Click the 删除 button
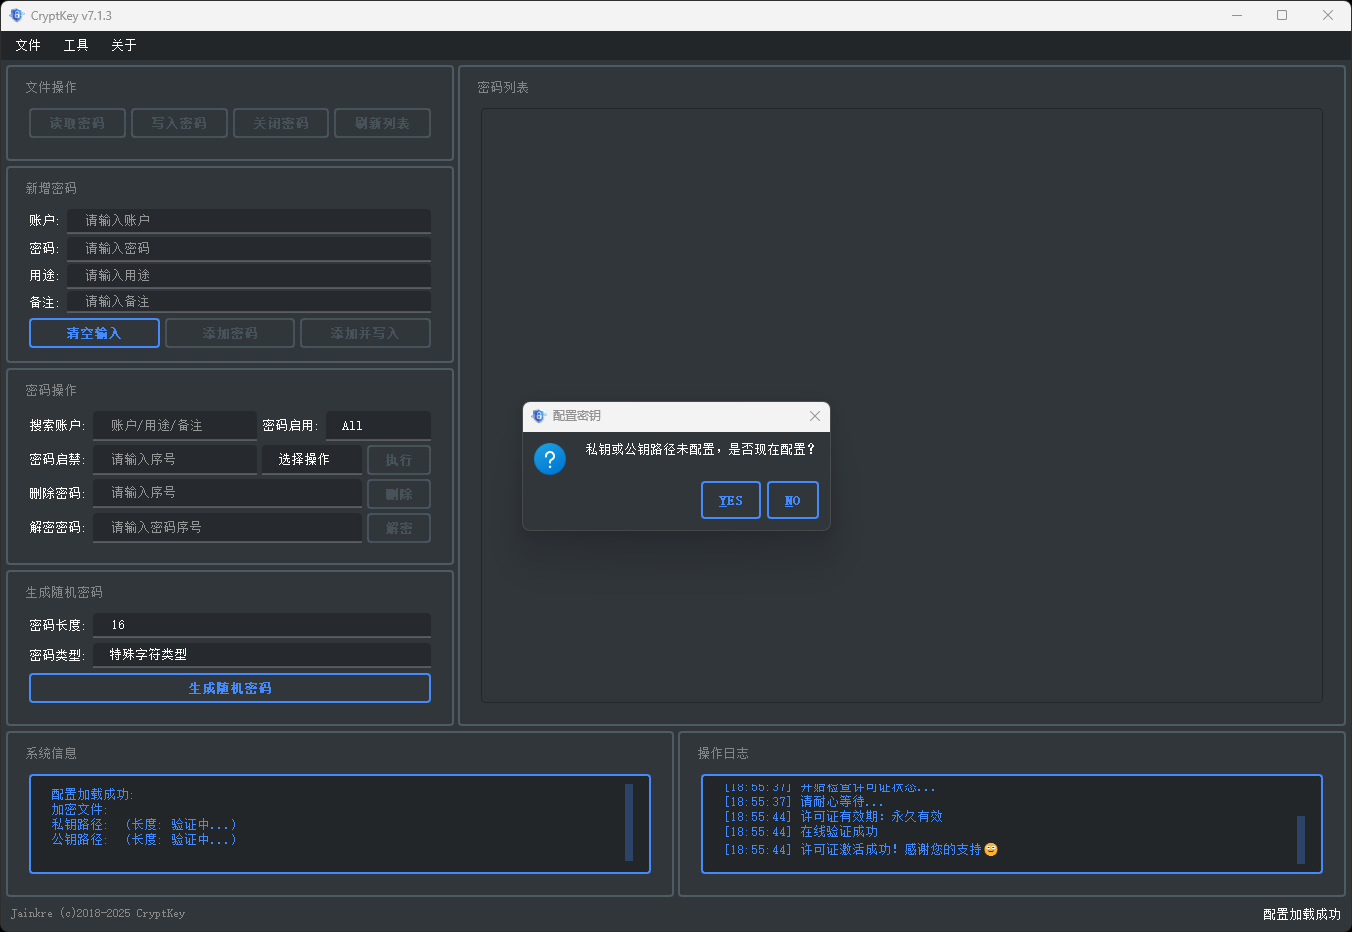This screenshot has height=932, width=1352. coord(399,494)
